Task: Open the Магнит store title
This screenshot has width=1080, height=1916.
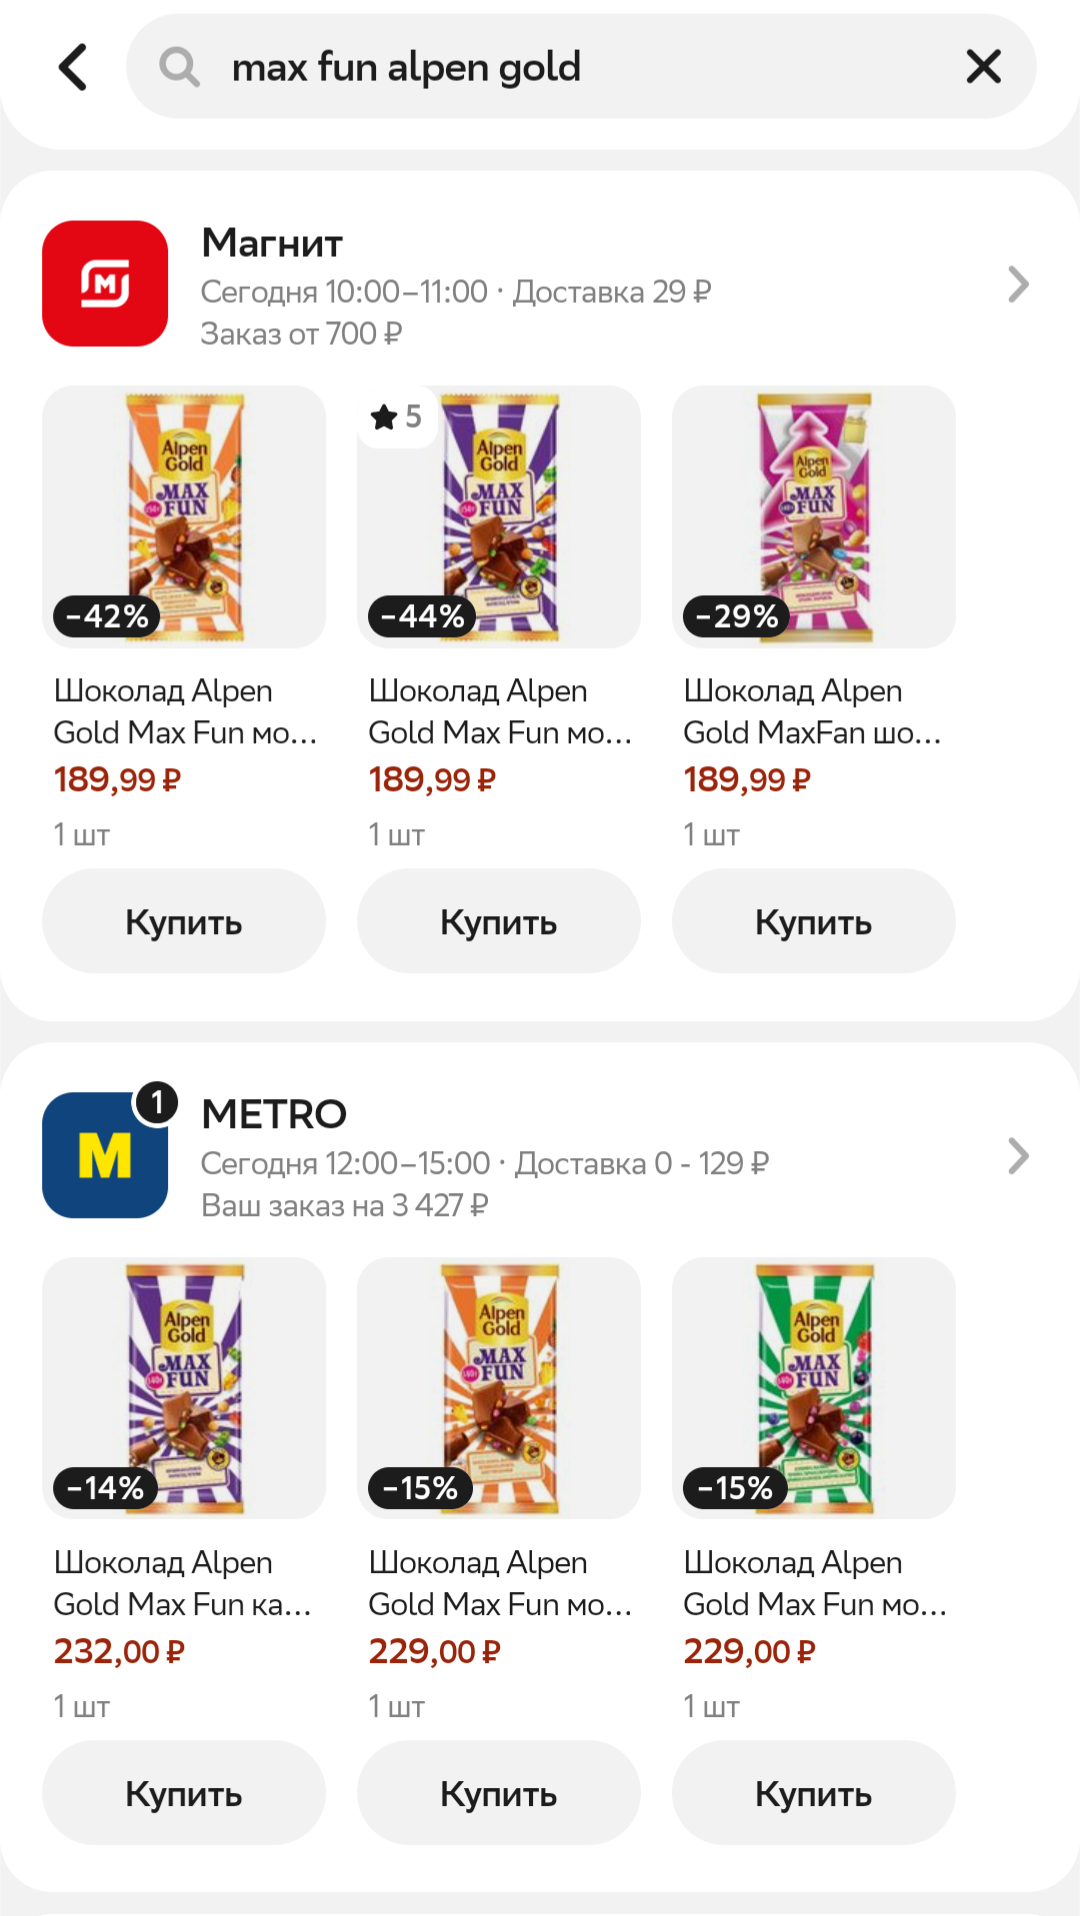Action: pos(272,243)
